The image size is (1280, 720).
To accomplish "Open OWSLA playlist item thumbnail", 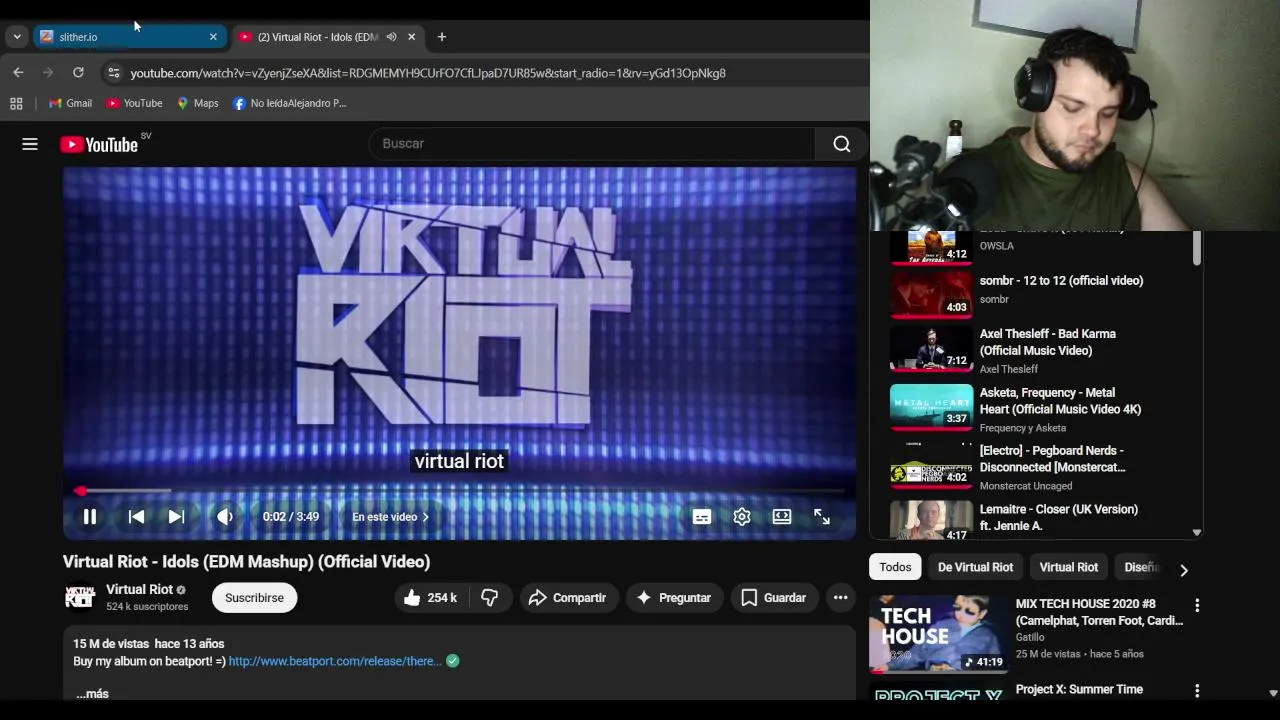I will [x=931, y=247].
